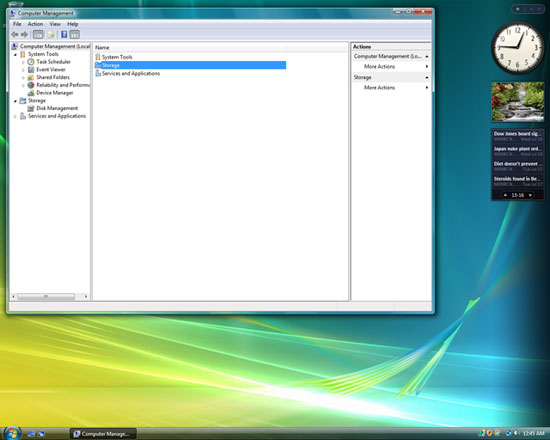
Task: Open the View menu
Action: pyautogui.click(x=55, y=24)
